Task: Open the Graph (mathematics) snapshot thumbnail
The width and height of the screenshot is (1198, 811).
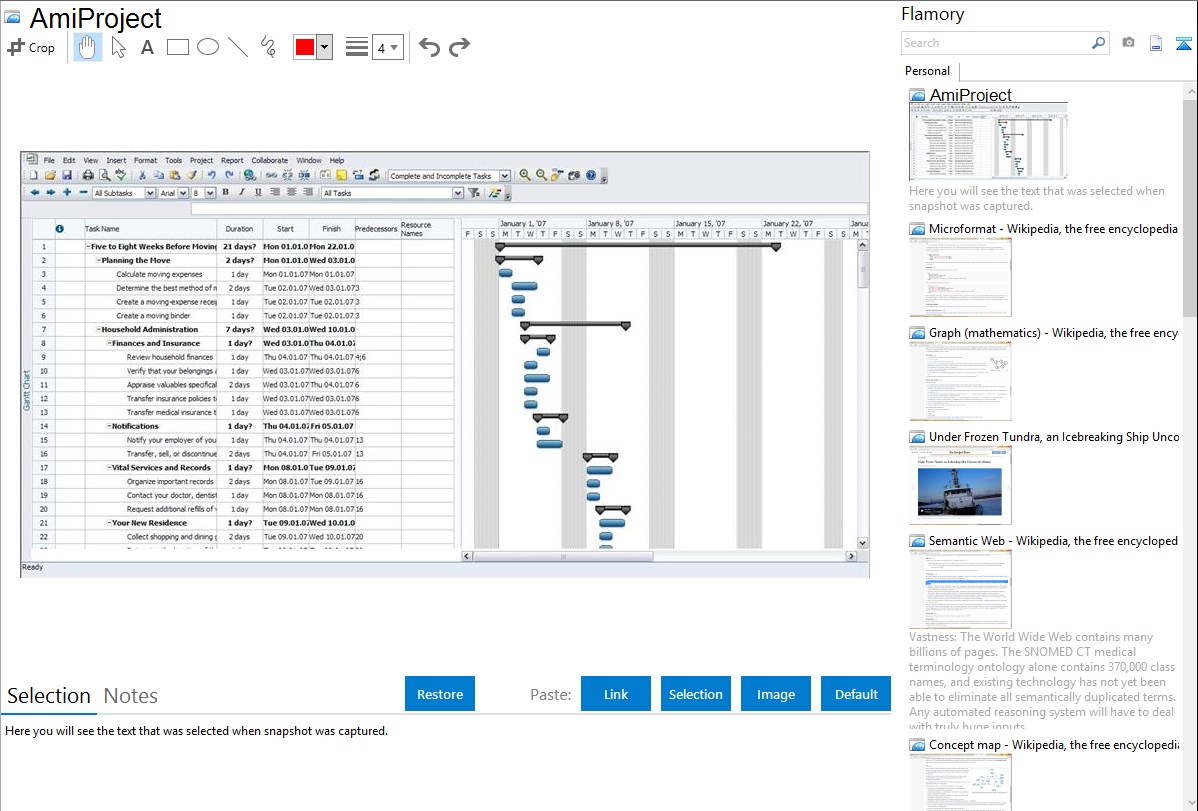Action: (x=960, y=381)
